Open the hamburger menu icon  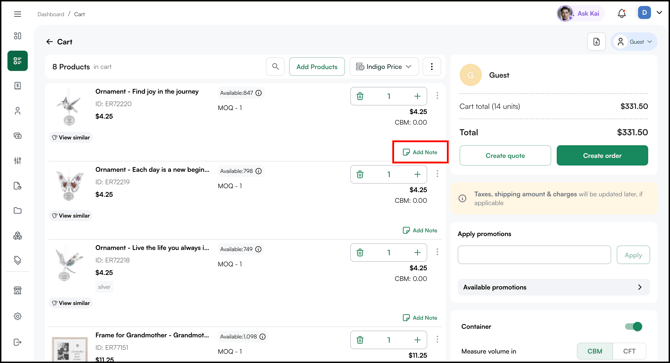[x=18, y=14]
